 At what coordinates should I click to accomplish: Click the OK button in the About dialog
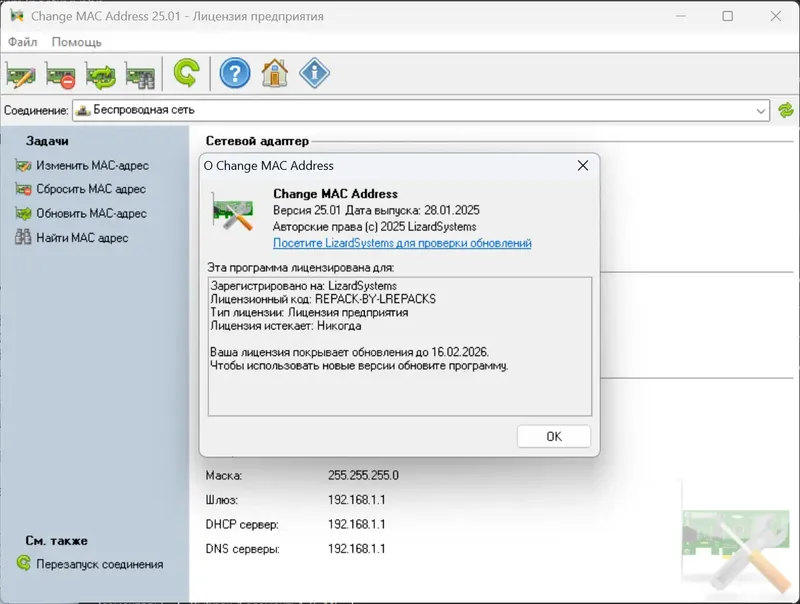point(553,435)
